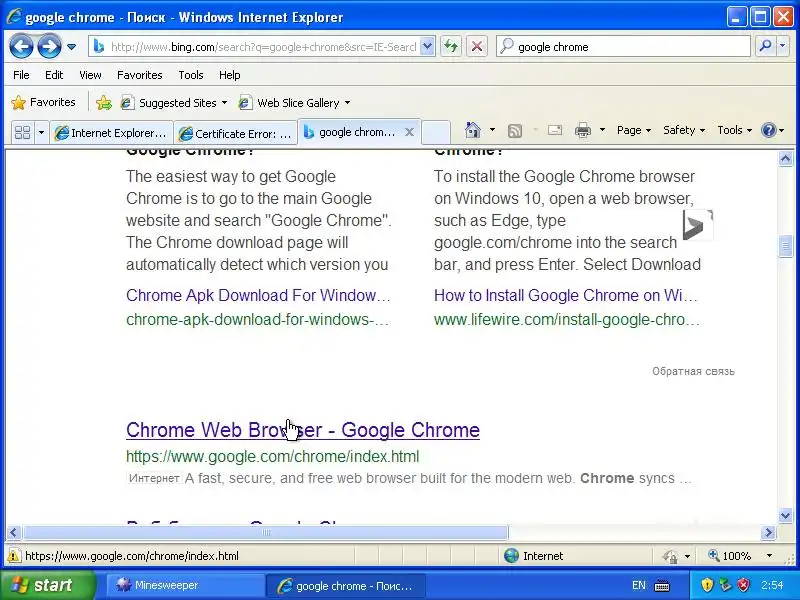800x600 pixels.
Task: Open the Safety command menu
Action: point(684,130)
